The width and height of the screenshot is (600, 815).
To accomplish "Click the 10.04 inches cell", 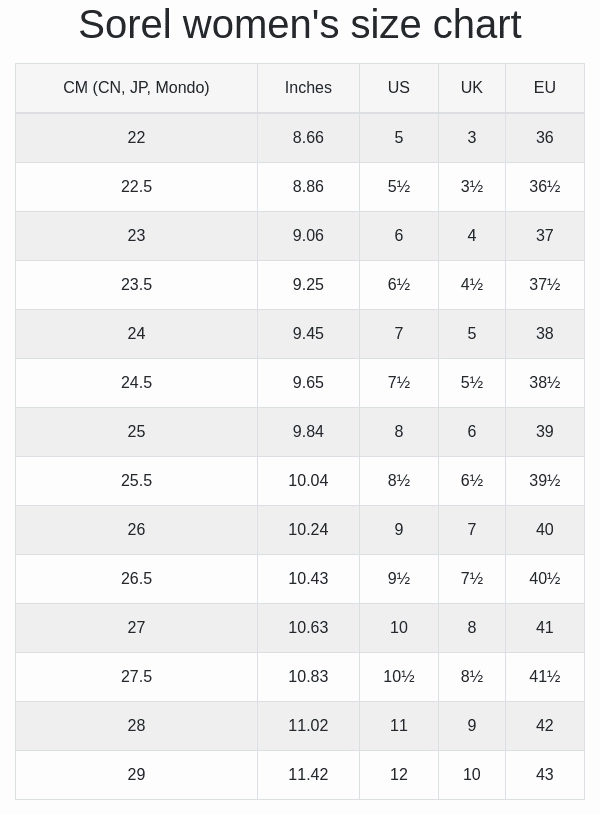I will click(308, 481).
